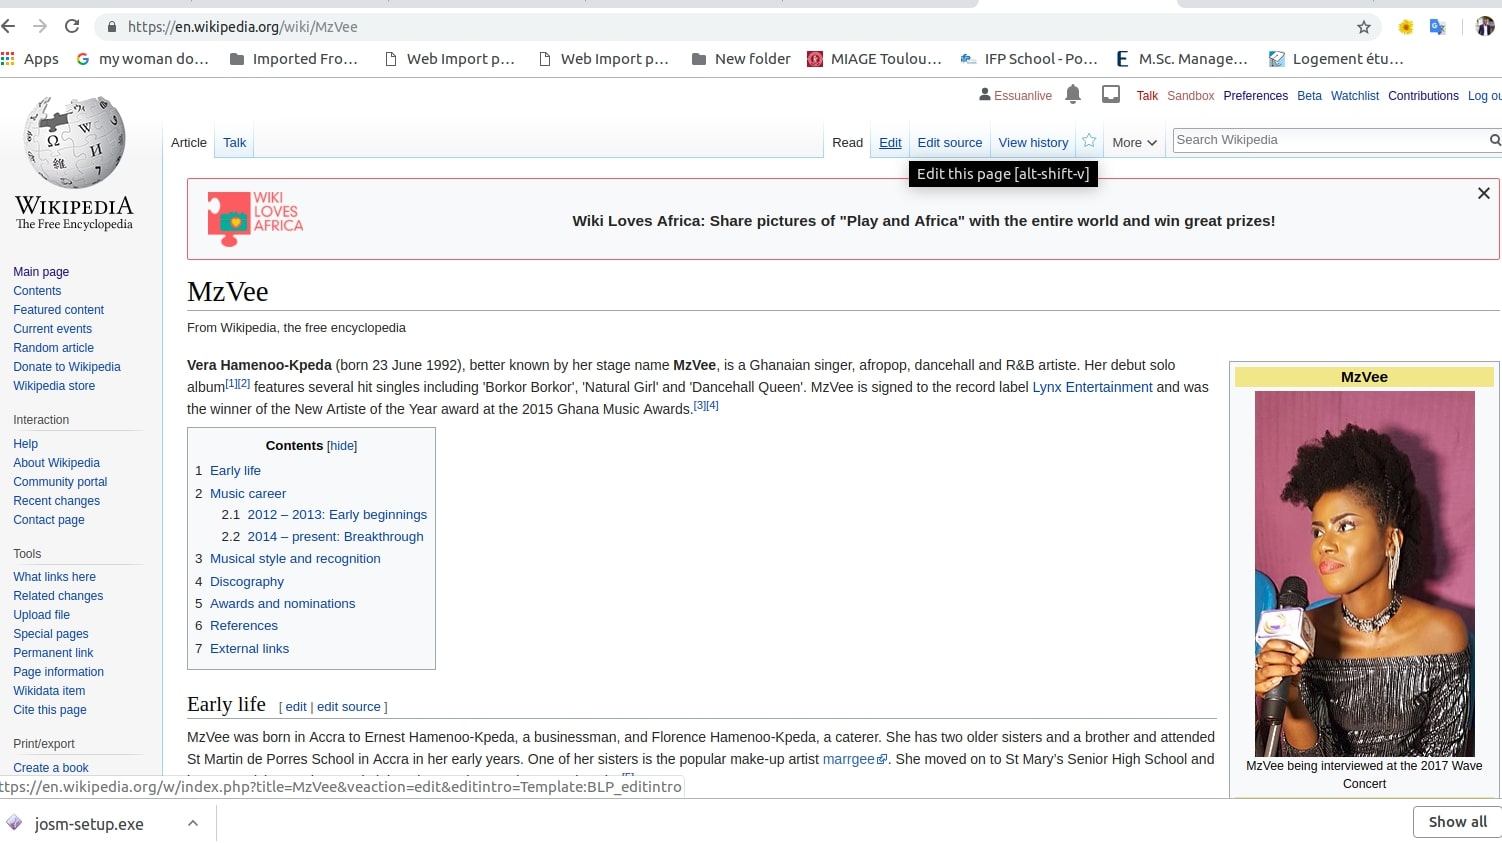This screenshot has height=843, width=1502.
Task: Open the yellow sunflower extension icon
Action: [x=1406, y=27]
